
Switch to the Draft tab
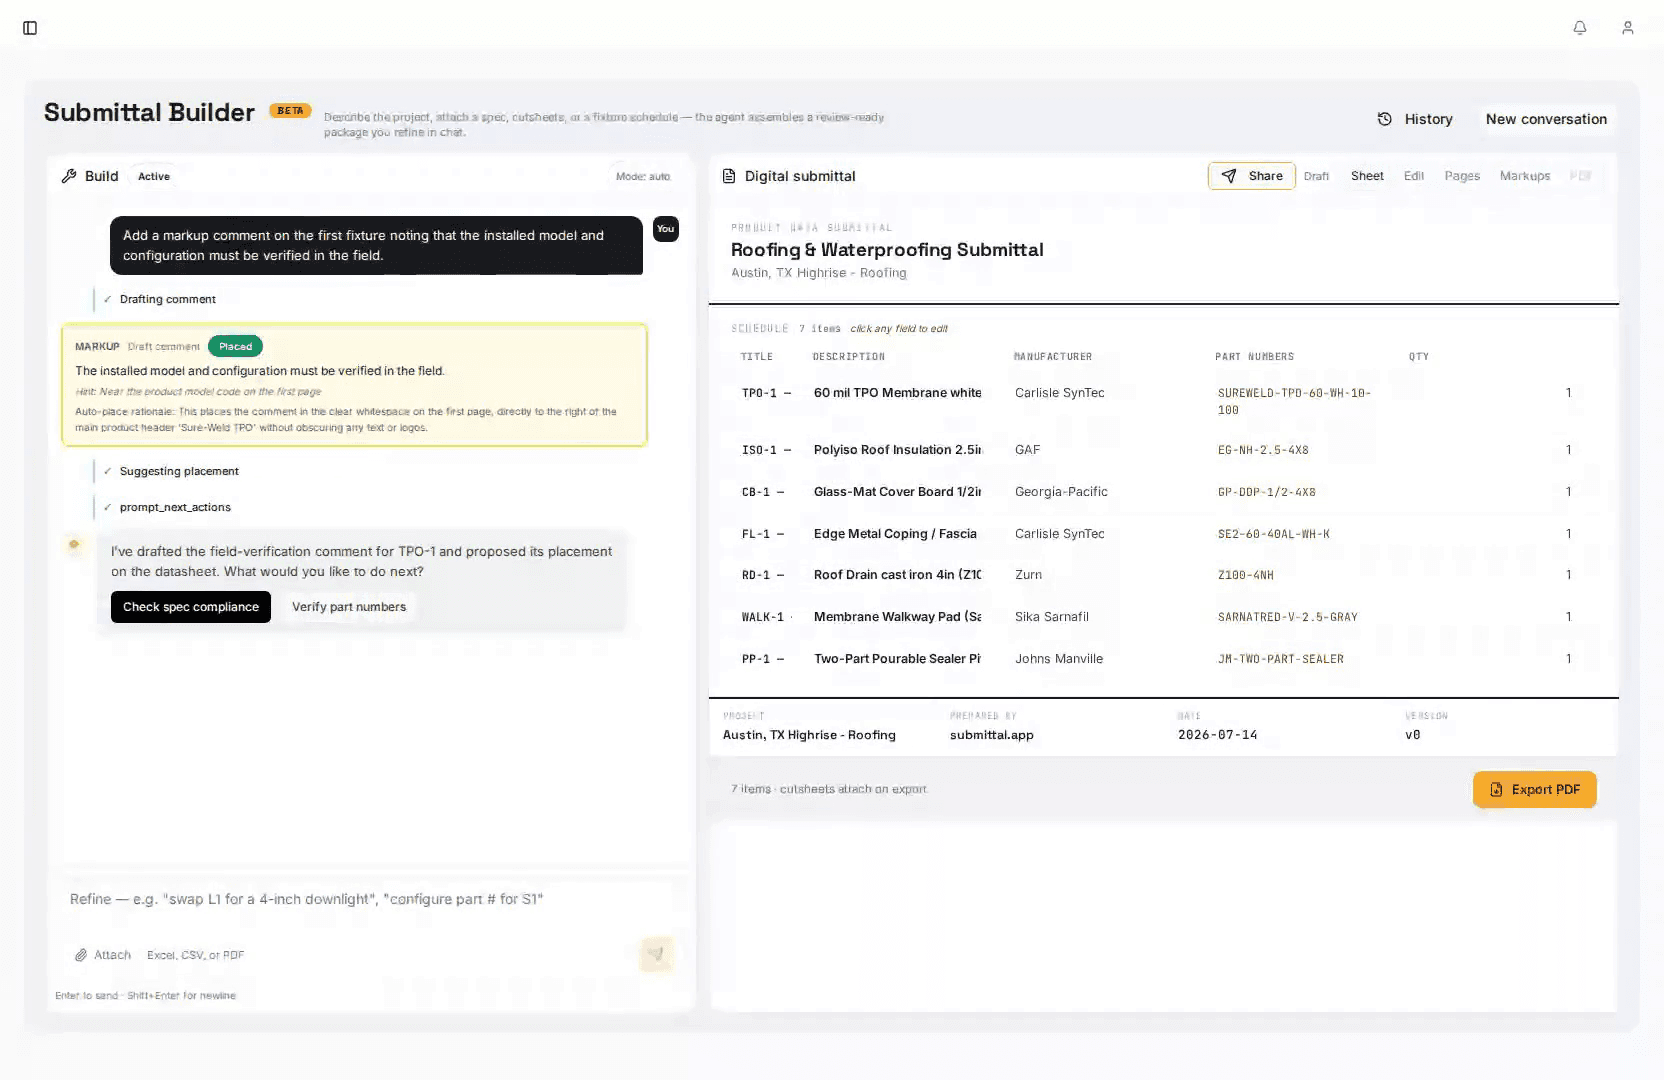[x=1316, y=176]
